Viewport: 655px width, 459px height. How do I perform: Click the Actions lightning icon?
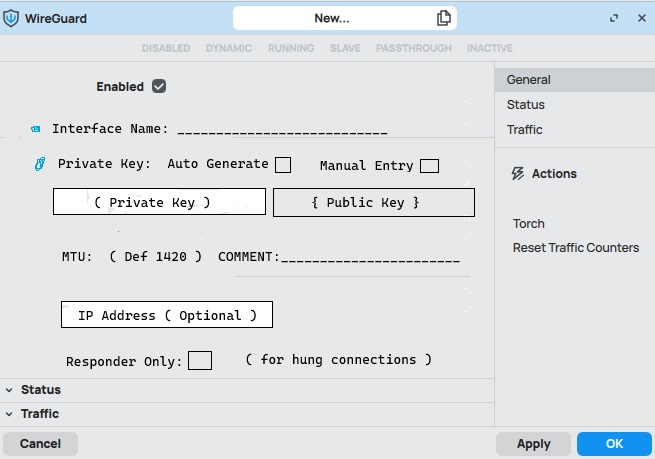pyautogui.click(x=518, y=173)
